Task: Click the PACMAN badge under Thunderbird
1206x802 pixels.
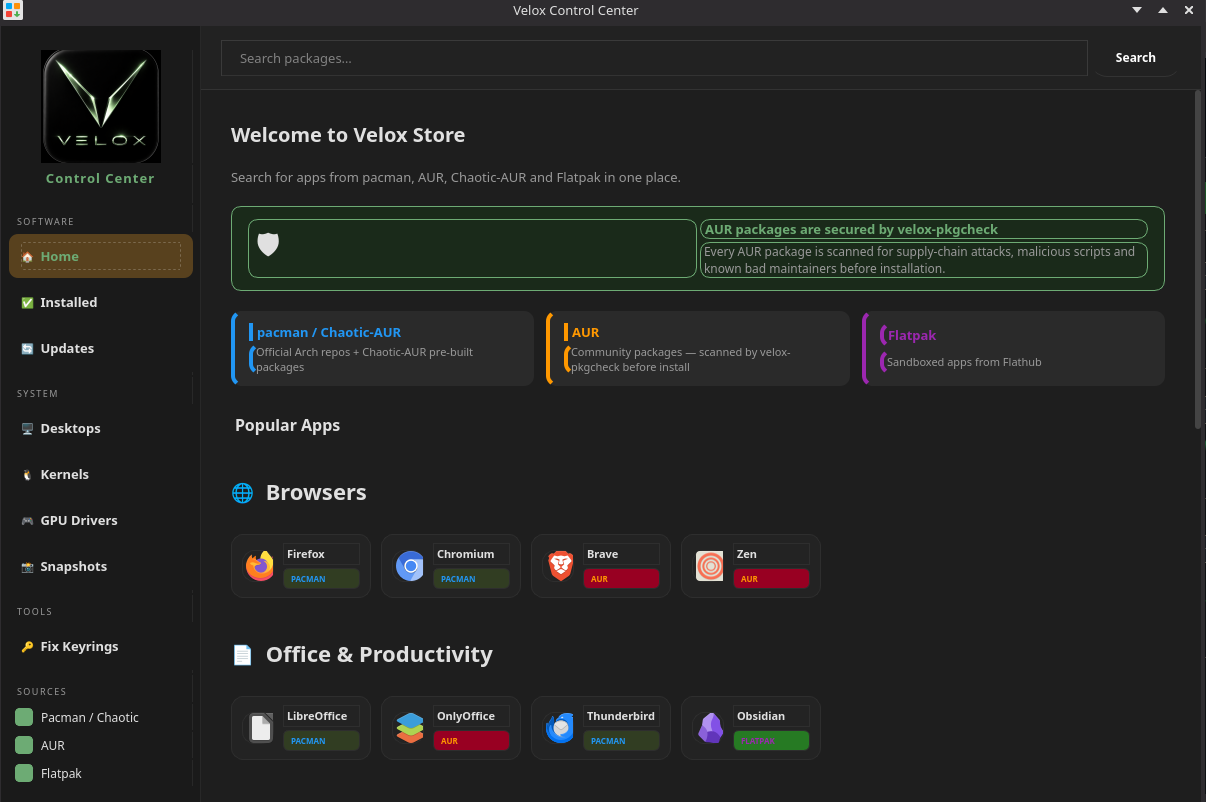Action: 621,741
